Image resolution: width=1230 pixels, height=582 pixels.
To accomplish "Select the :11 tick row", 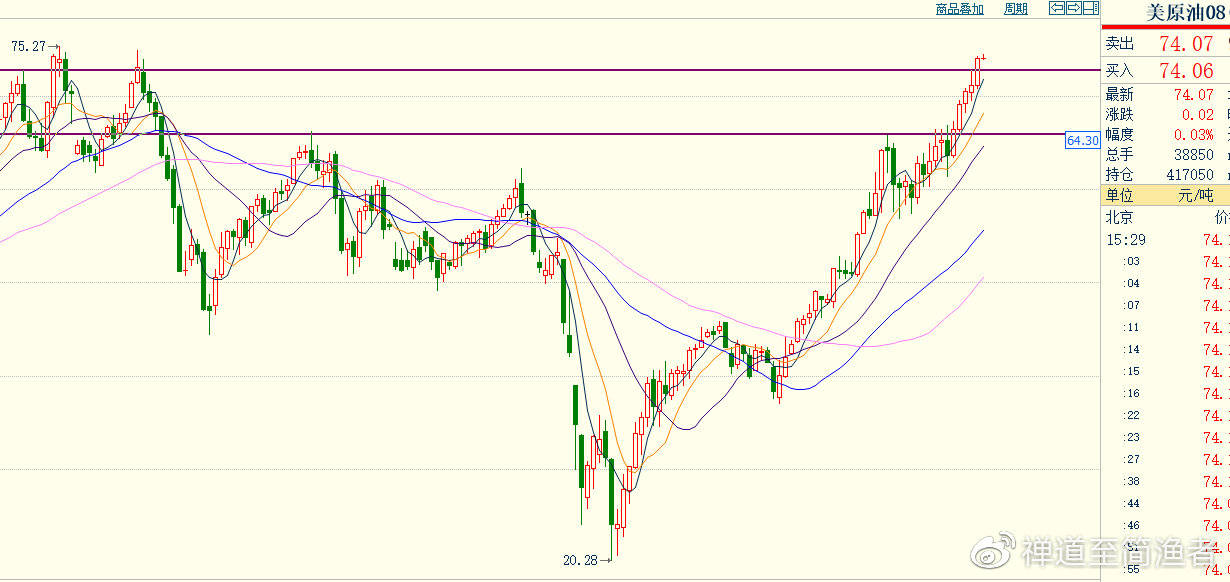I will pos(1166,328).
